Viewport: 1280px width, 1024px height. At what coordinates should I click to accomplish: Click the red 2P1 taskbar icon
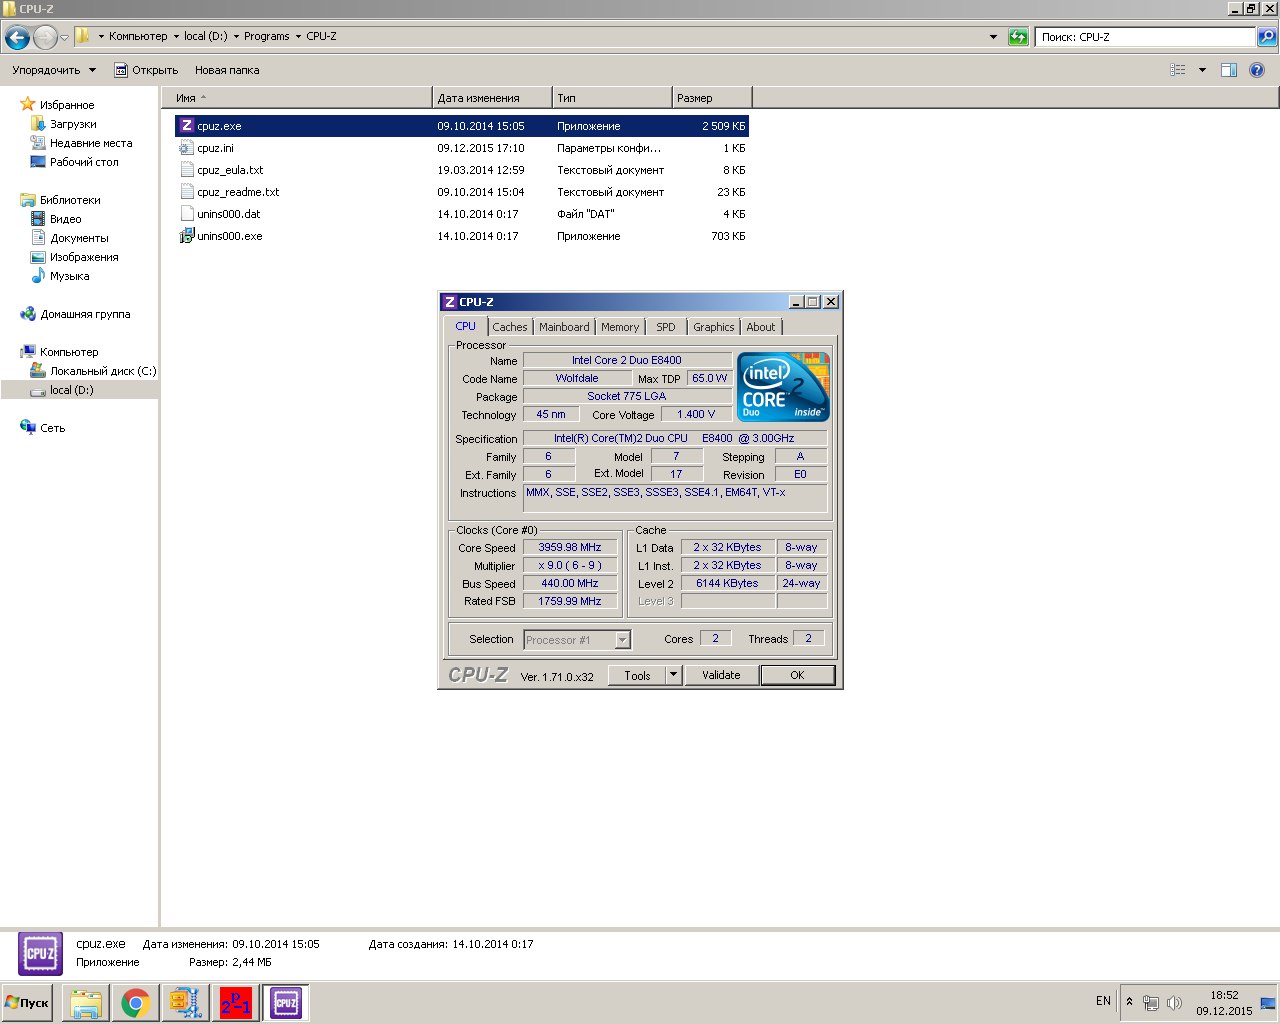[236, 1002]
